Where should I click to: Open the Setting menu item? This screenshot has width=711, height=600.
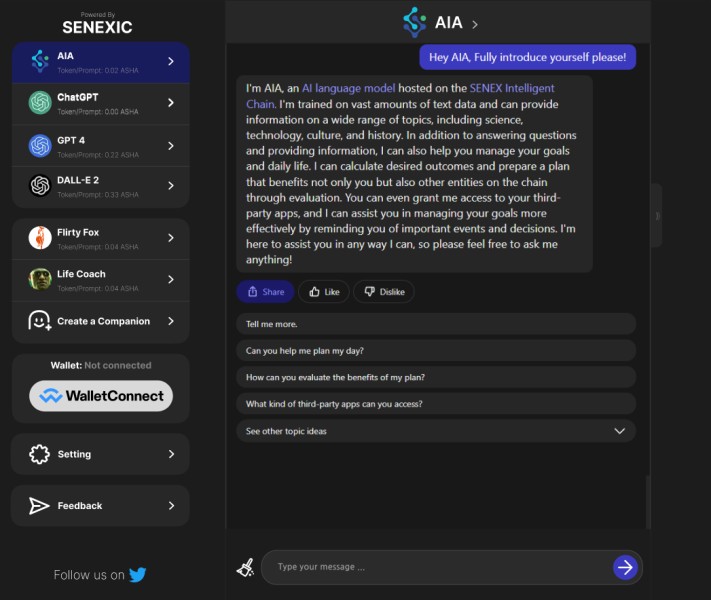pos(100,454)
